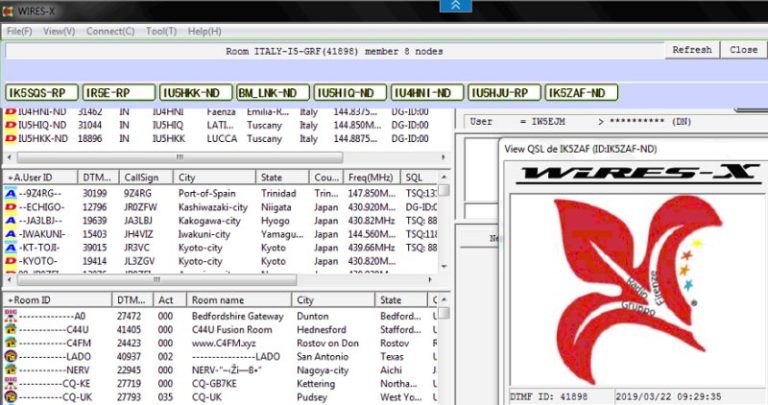
Task: Sort by +A.User ID column header
Action: (40, 177)
